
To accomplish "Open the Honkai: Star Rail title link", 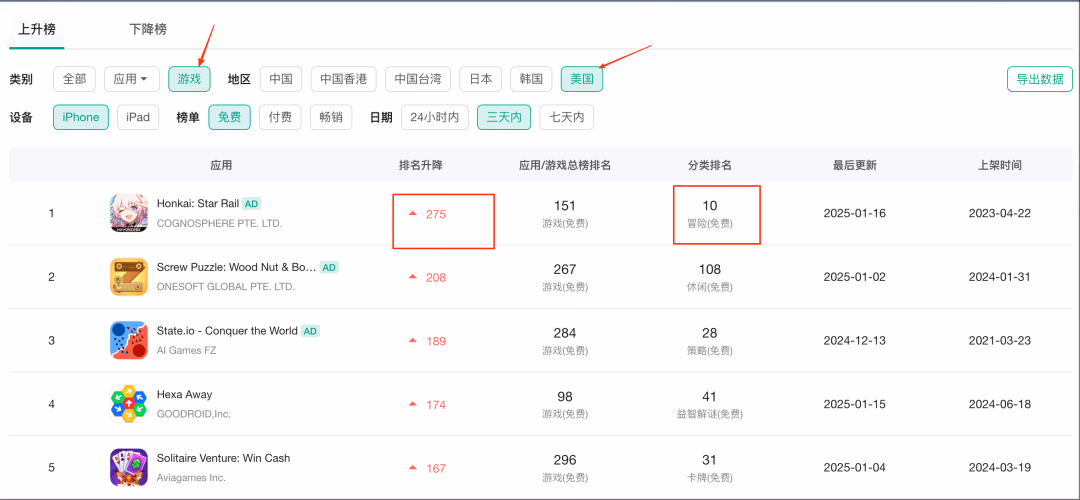I will [197, 204].
